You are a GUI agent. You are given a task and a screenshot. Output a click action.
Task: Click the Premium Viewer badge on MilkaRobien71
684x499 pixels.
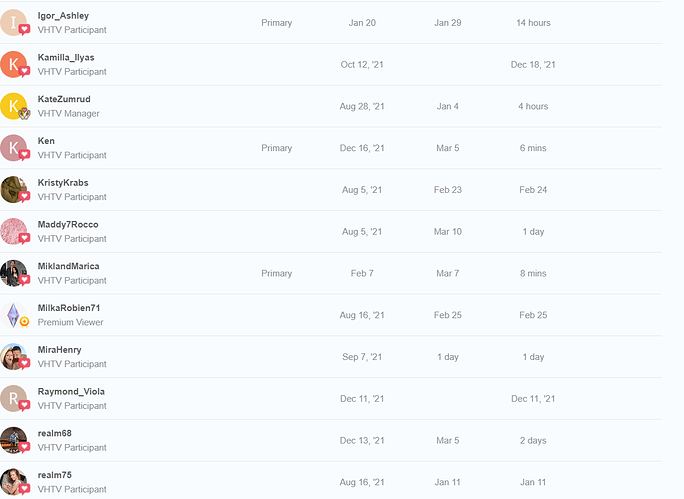(x=24, y=322)
